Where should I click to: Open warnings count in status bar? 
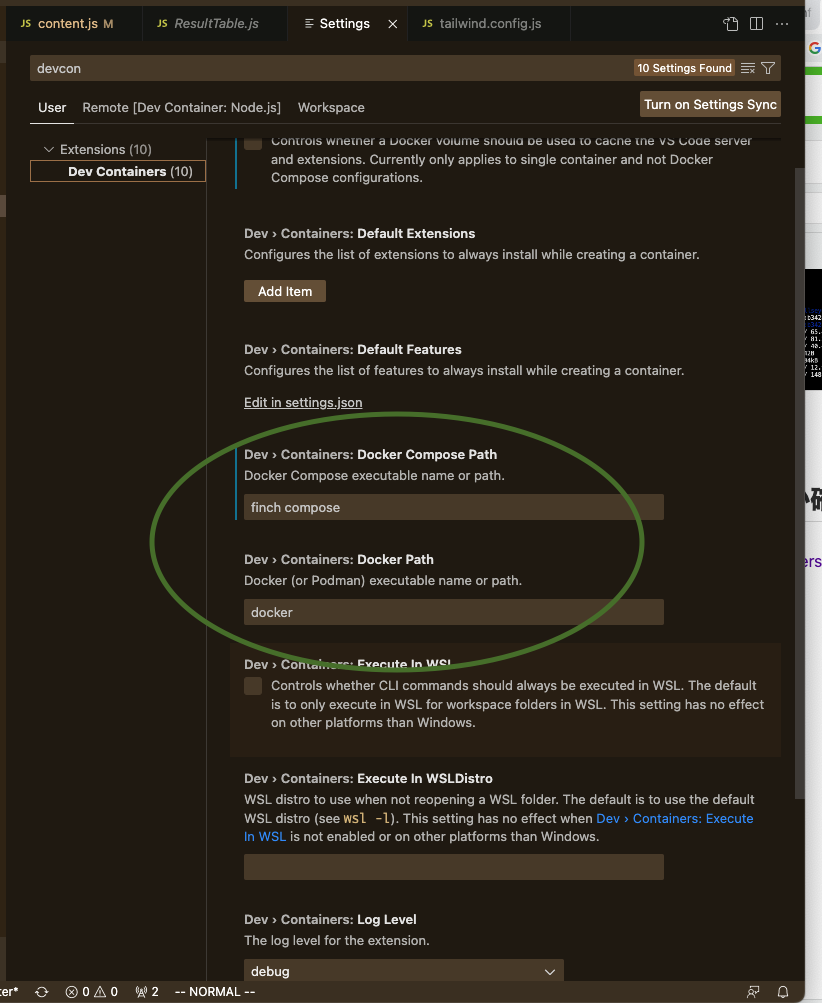coord(106,991)
